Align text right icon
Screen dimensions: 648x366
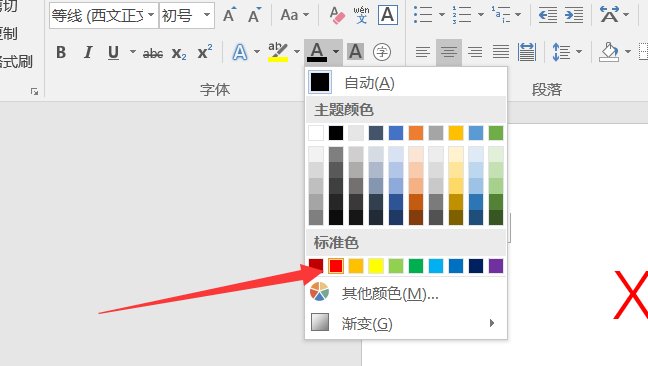click(x=475, y=52)
